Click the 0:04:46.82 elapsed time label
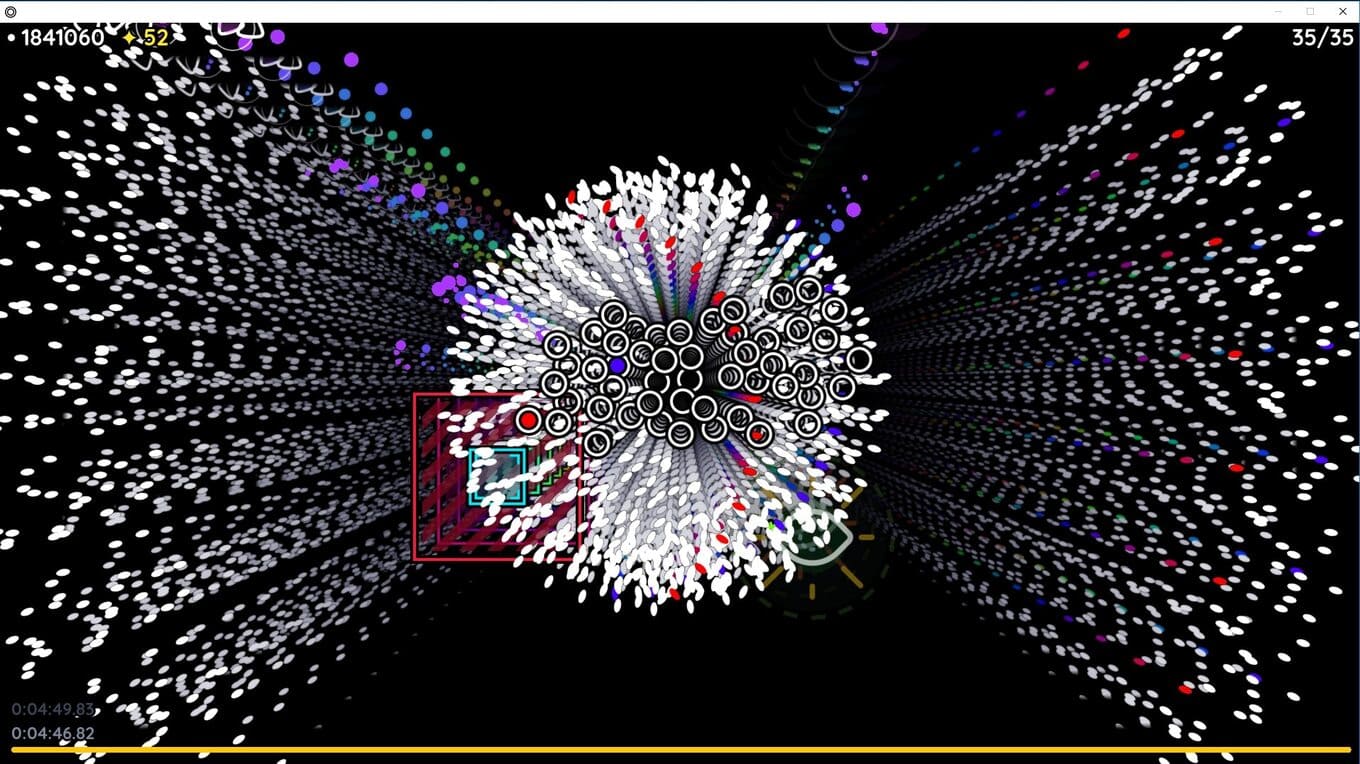Image resolution: width=1360 pixels, height=764 pixels. (53, 733)
